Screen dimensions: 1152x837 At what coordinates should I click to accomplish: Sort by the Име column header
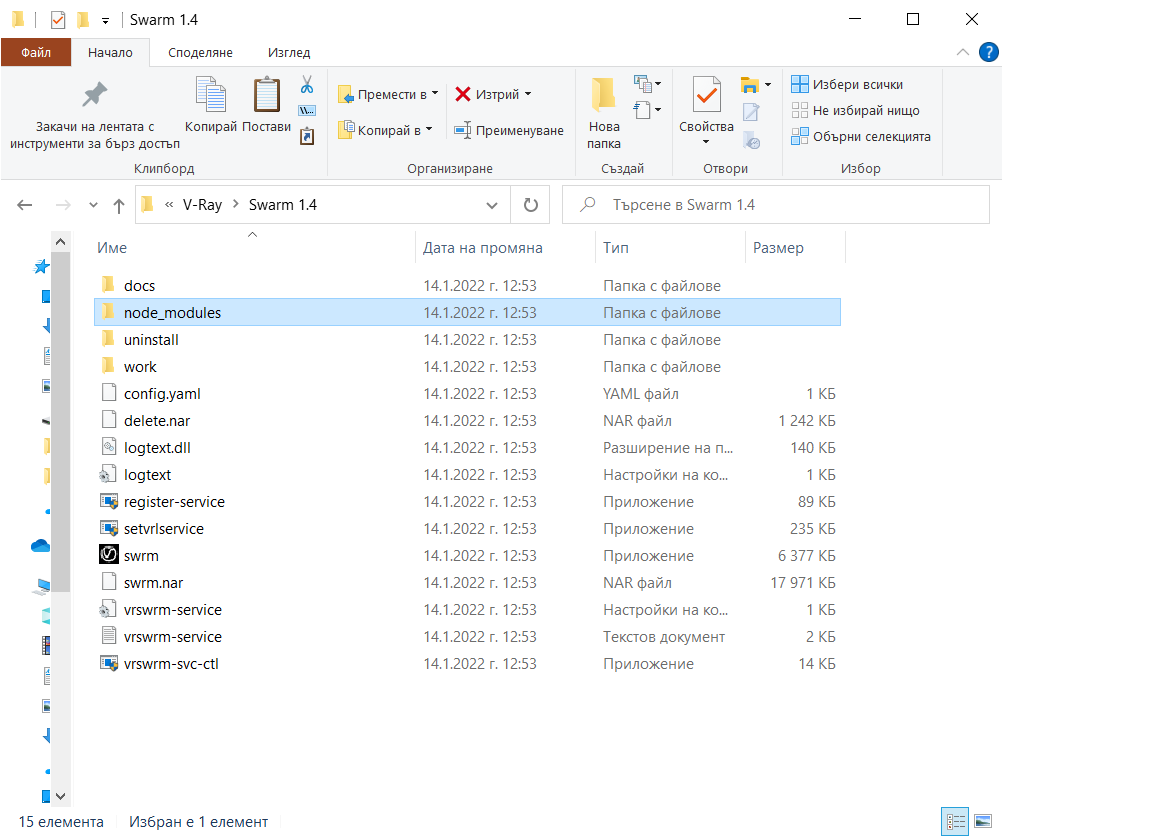coord(253,248)
